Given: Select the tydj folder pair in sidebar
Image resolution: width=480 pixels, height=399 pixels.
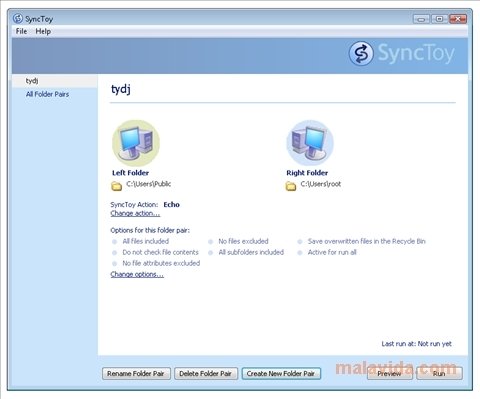Looking at the screenshot, I should 55,81.
